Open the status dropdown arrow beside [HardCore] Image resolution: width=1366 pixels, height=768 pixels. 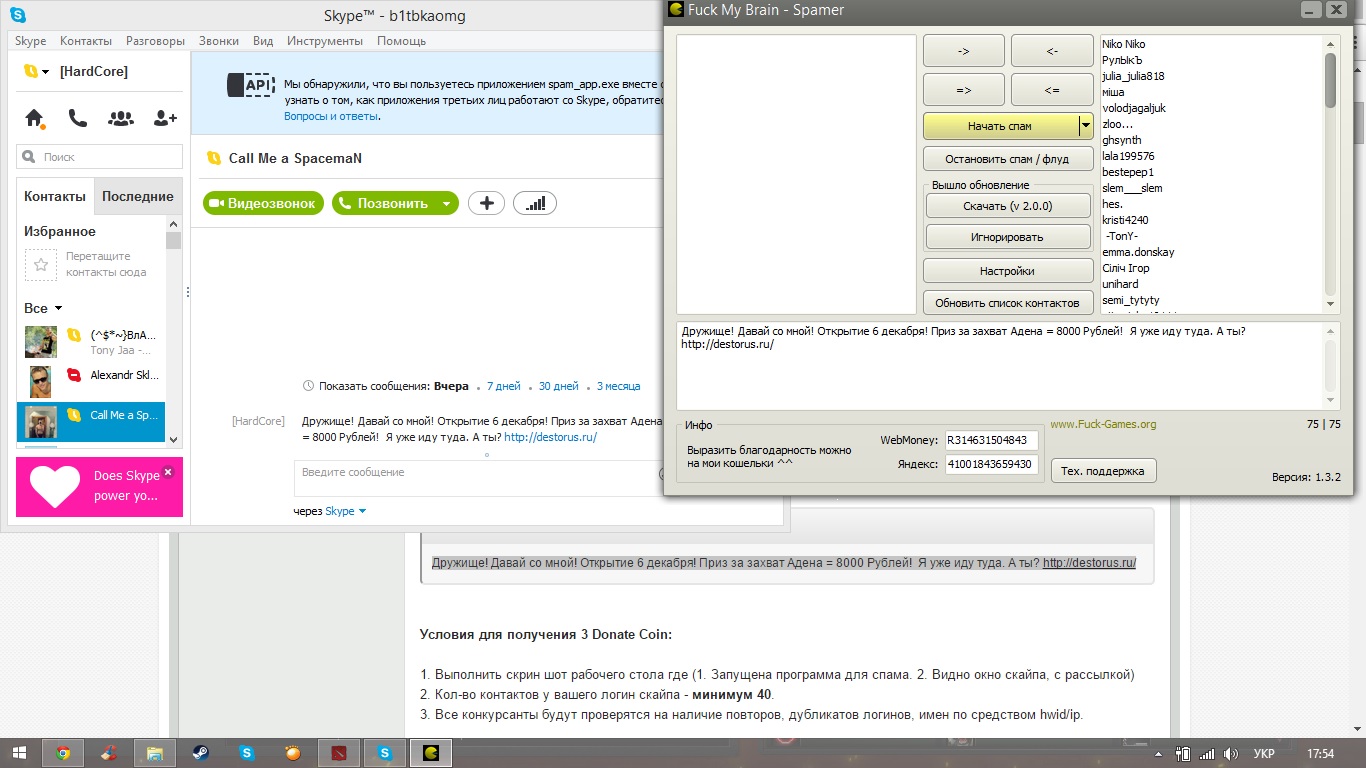click(x=46, y=73)
